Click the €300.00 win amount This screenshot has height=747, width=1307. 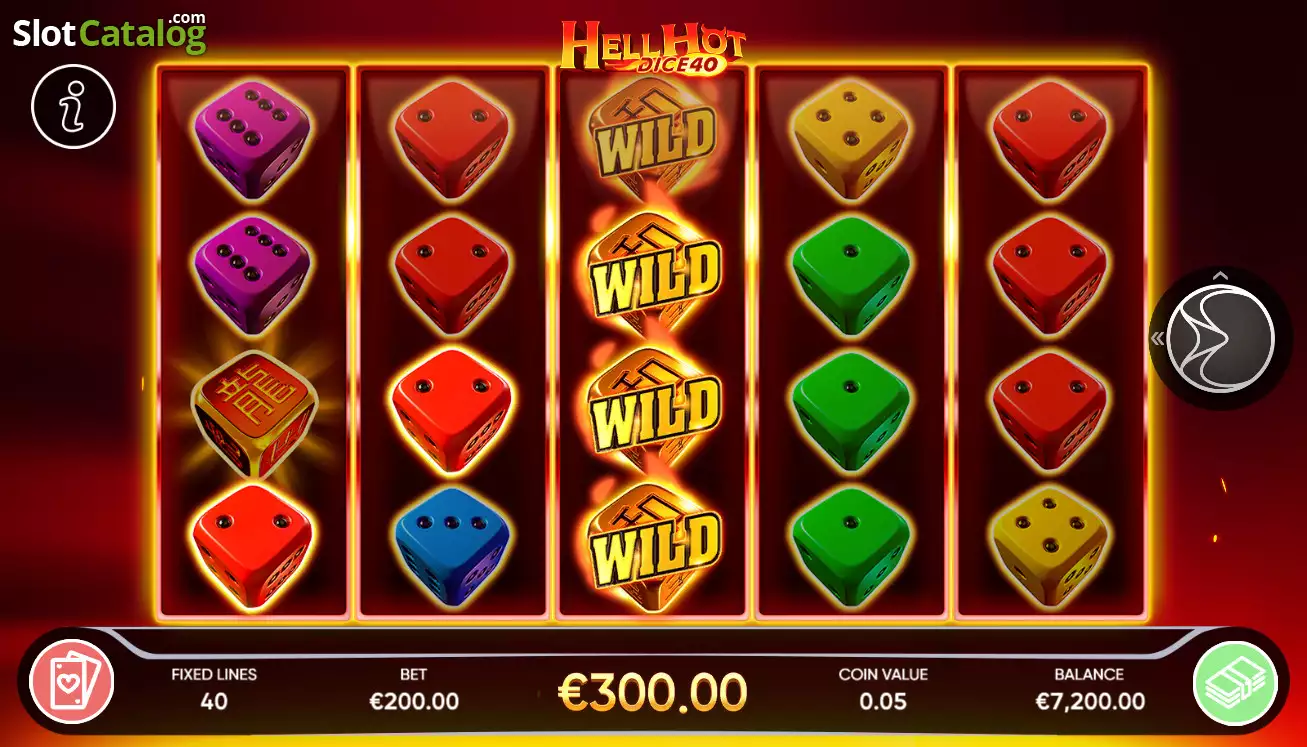click(x=652, y=691)
